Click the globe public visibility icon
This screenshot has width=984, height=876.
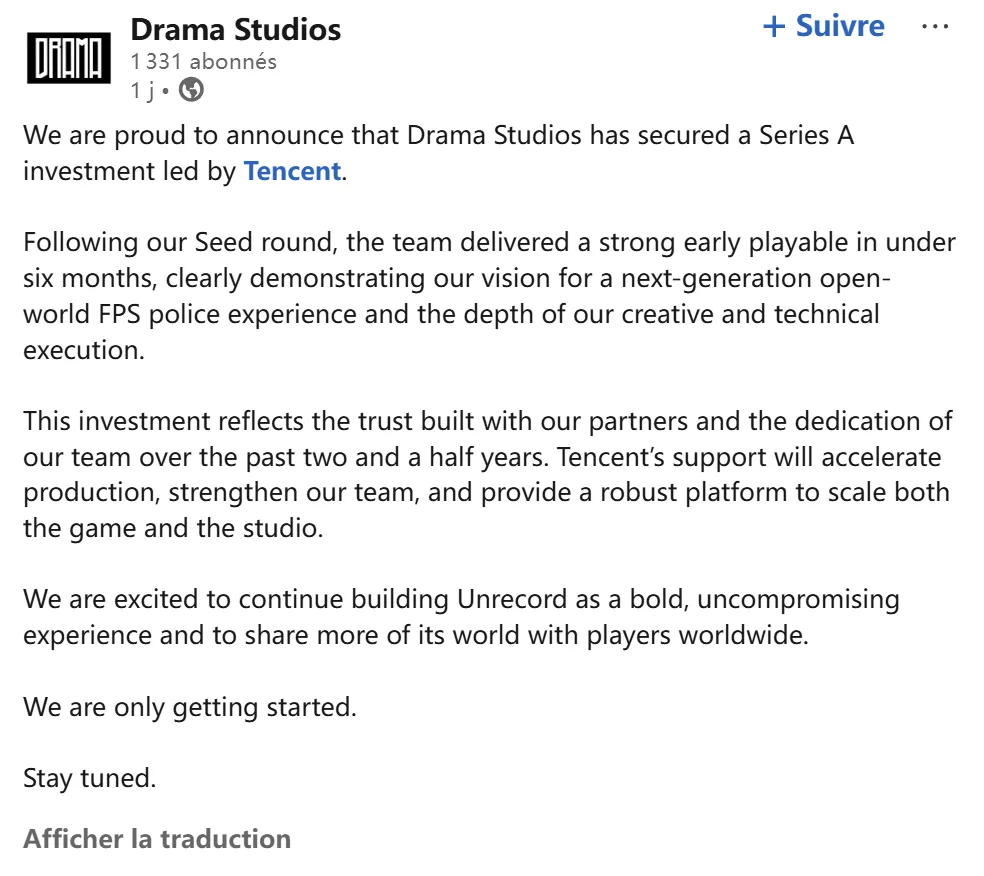point(191,90)
